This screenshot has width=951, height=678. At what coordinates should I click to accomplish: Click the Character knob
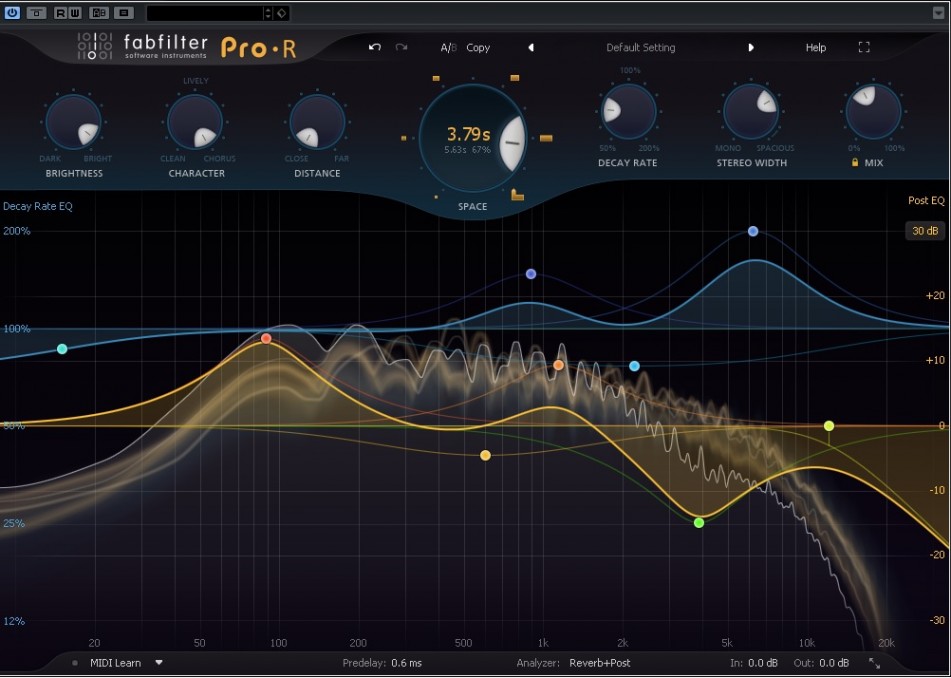tap(195, 123)
